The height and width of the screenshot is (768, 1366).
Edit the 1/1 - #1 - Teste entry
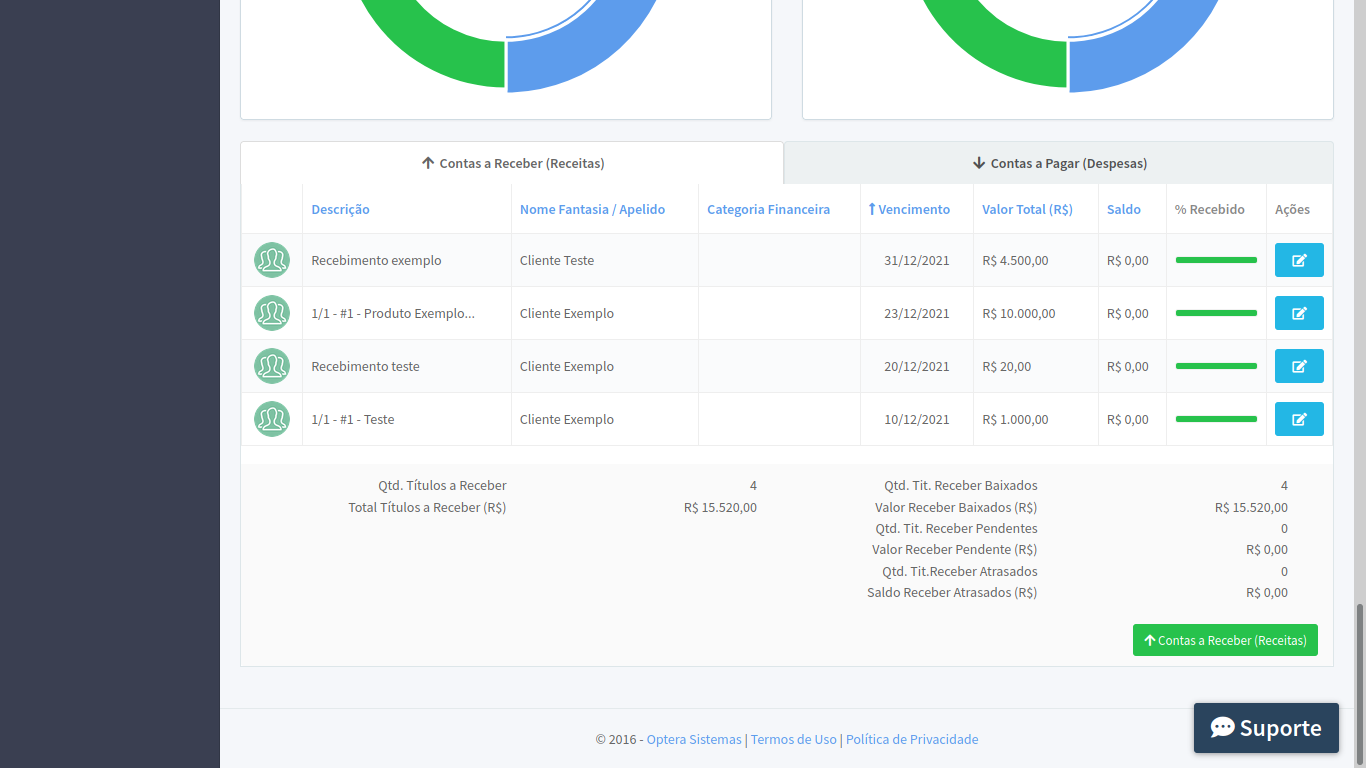pos(1299,419)
